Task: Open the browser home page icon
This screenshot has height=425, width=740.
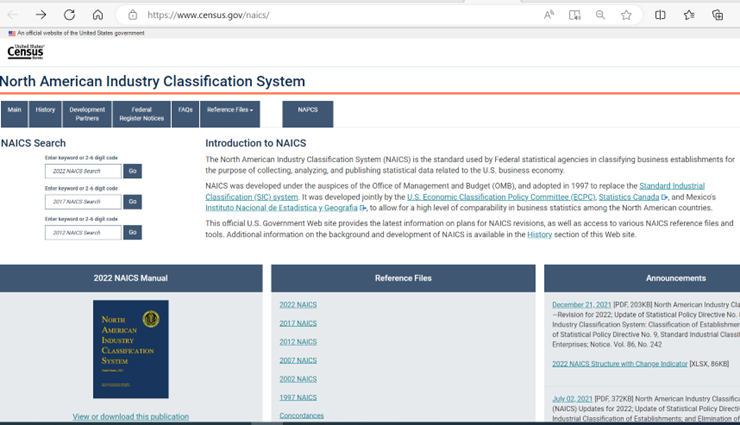Action: (98, 15)
